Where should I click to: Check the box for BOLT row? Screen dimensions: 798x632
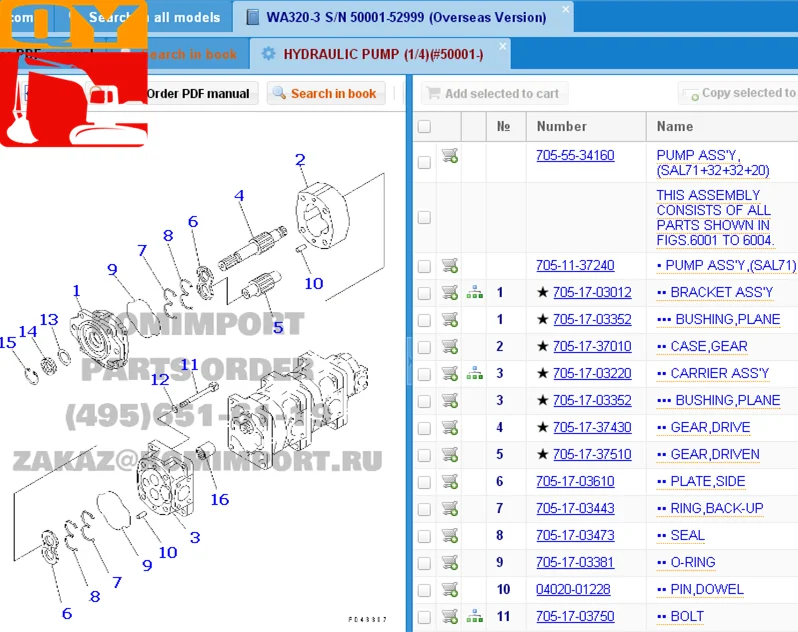[x=424, y=617]
